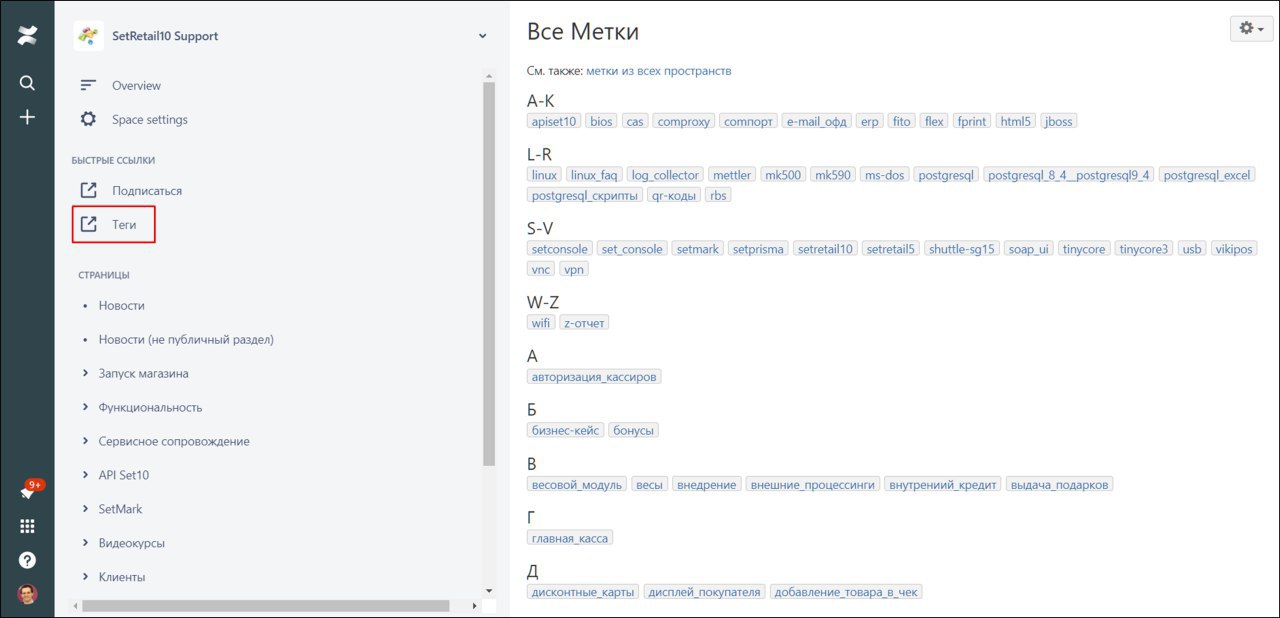Select the весовой_модуль label
Viewport: 1280px width, 618px height.
pos(577,485)
